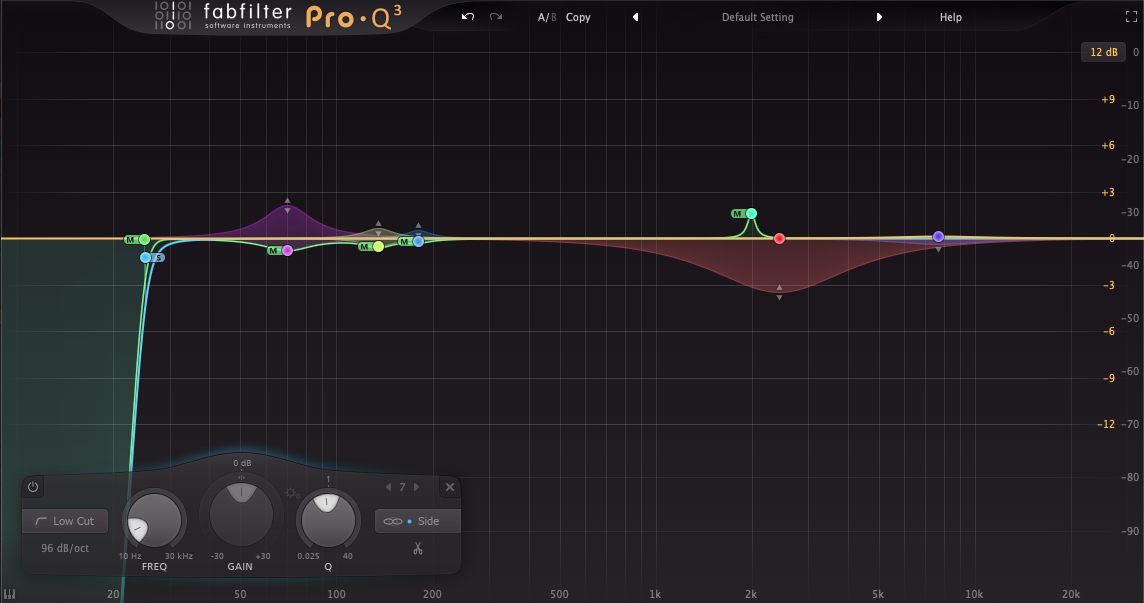Click the 12 dB display range button

pos(1103,51)
